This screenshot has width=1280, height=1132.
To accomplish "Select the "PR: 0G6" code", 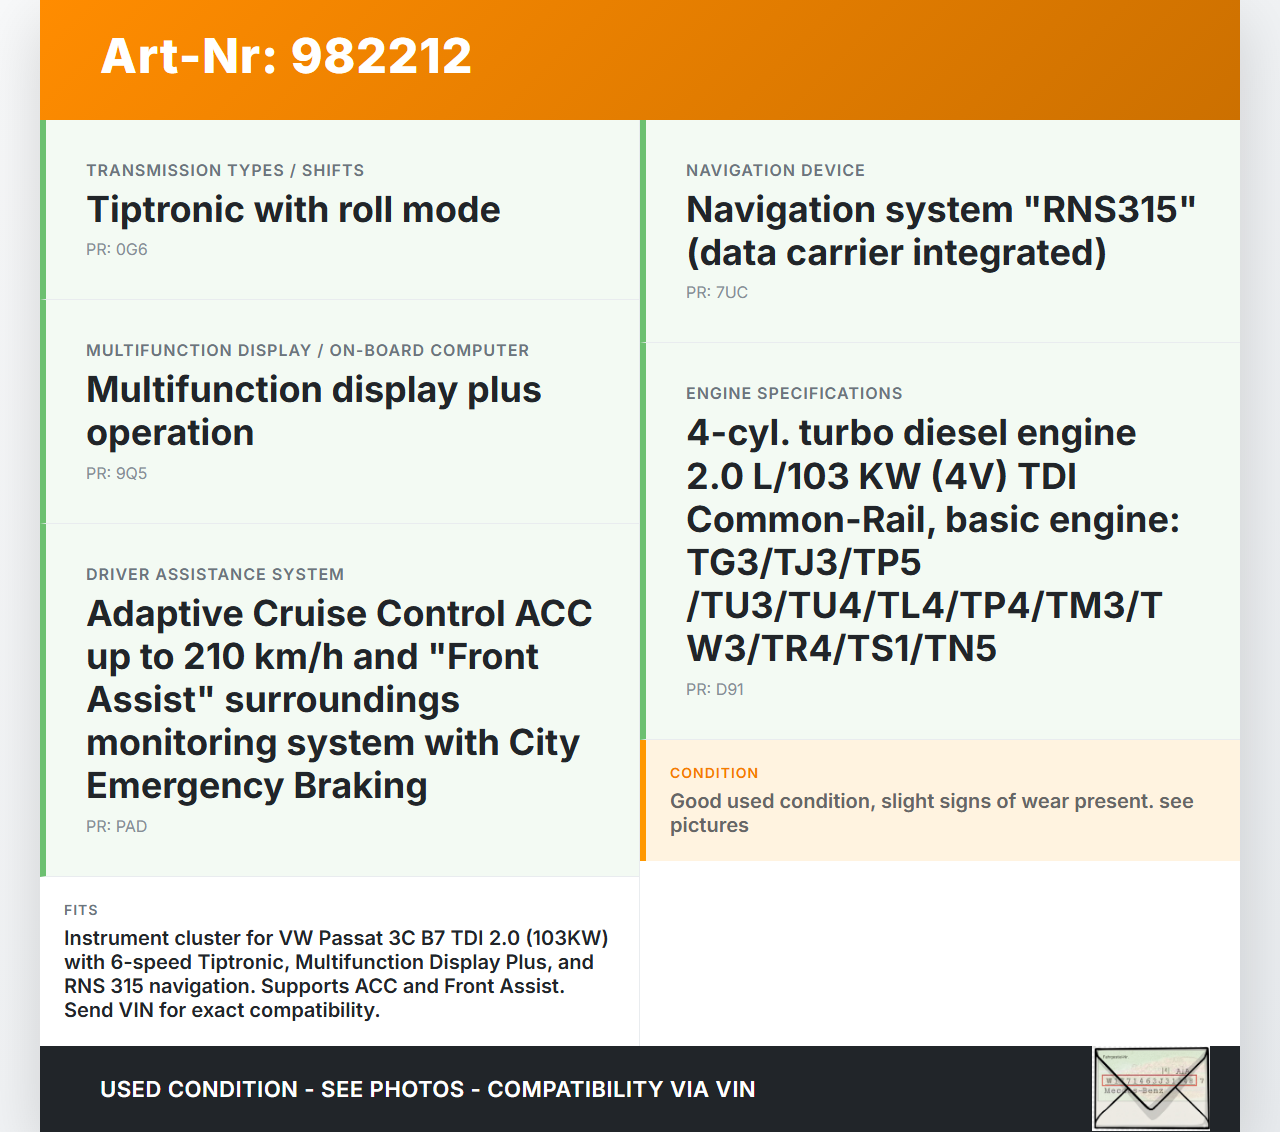I will tap(117, 250).
